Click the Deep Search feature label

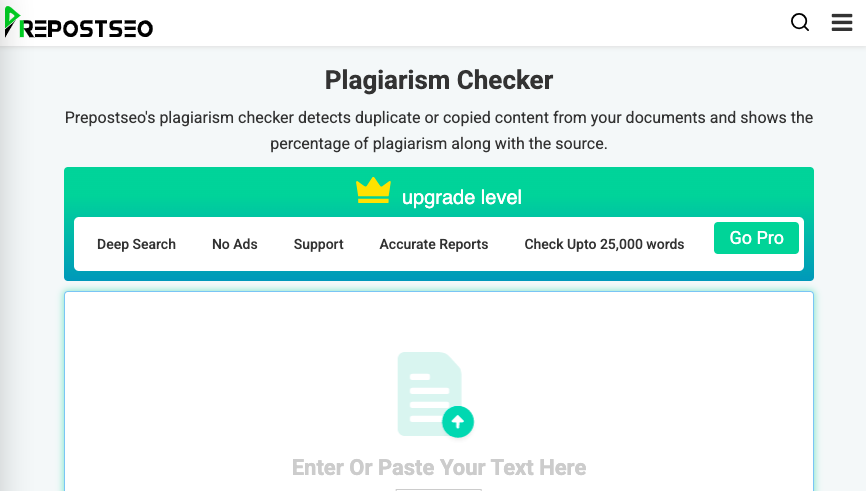pos(136,244)
